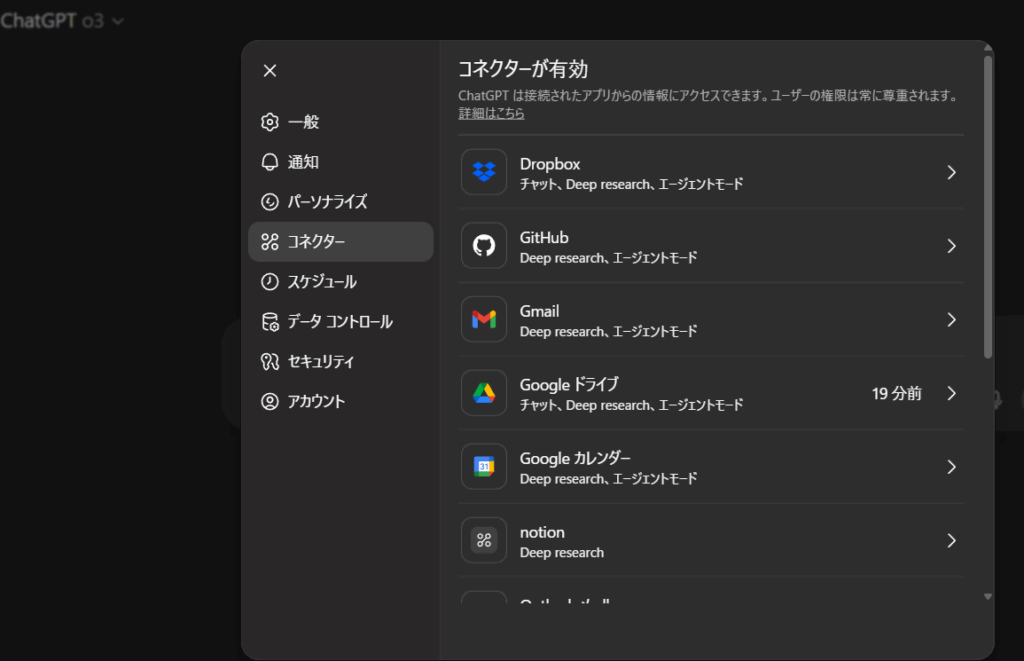Click the Google カレンダー connector name
Image resolution: width=1024 pixels, height=661 pixels.
click(x=575, y=459)
